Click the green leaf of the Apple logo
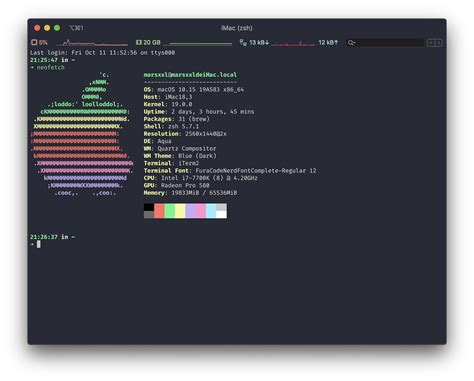 pyautogui.click(x=96, y=86)
